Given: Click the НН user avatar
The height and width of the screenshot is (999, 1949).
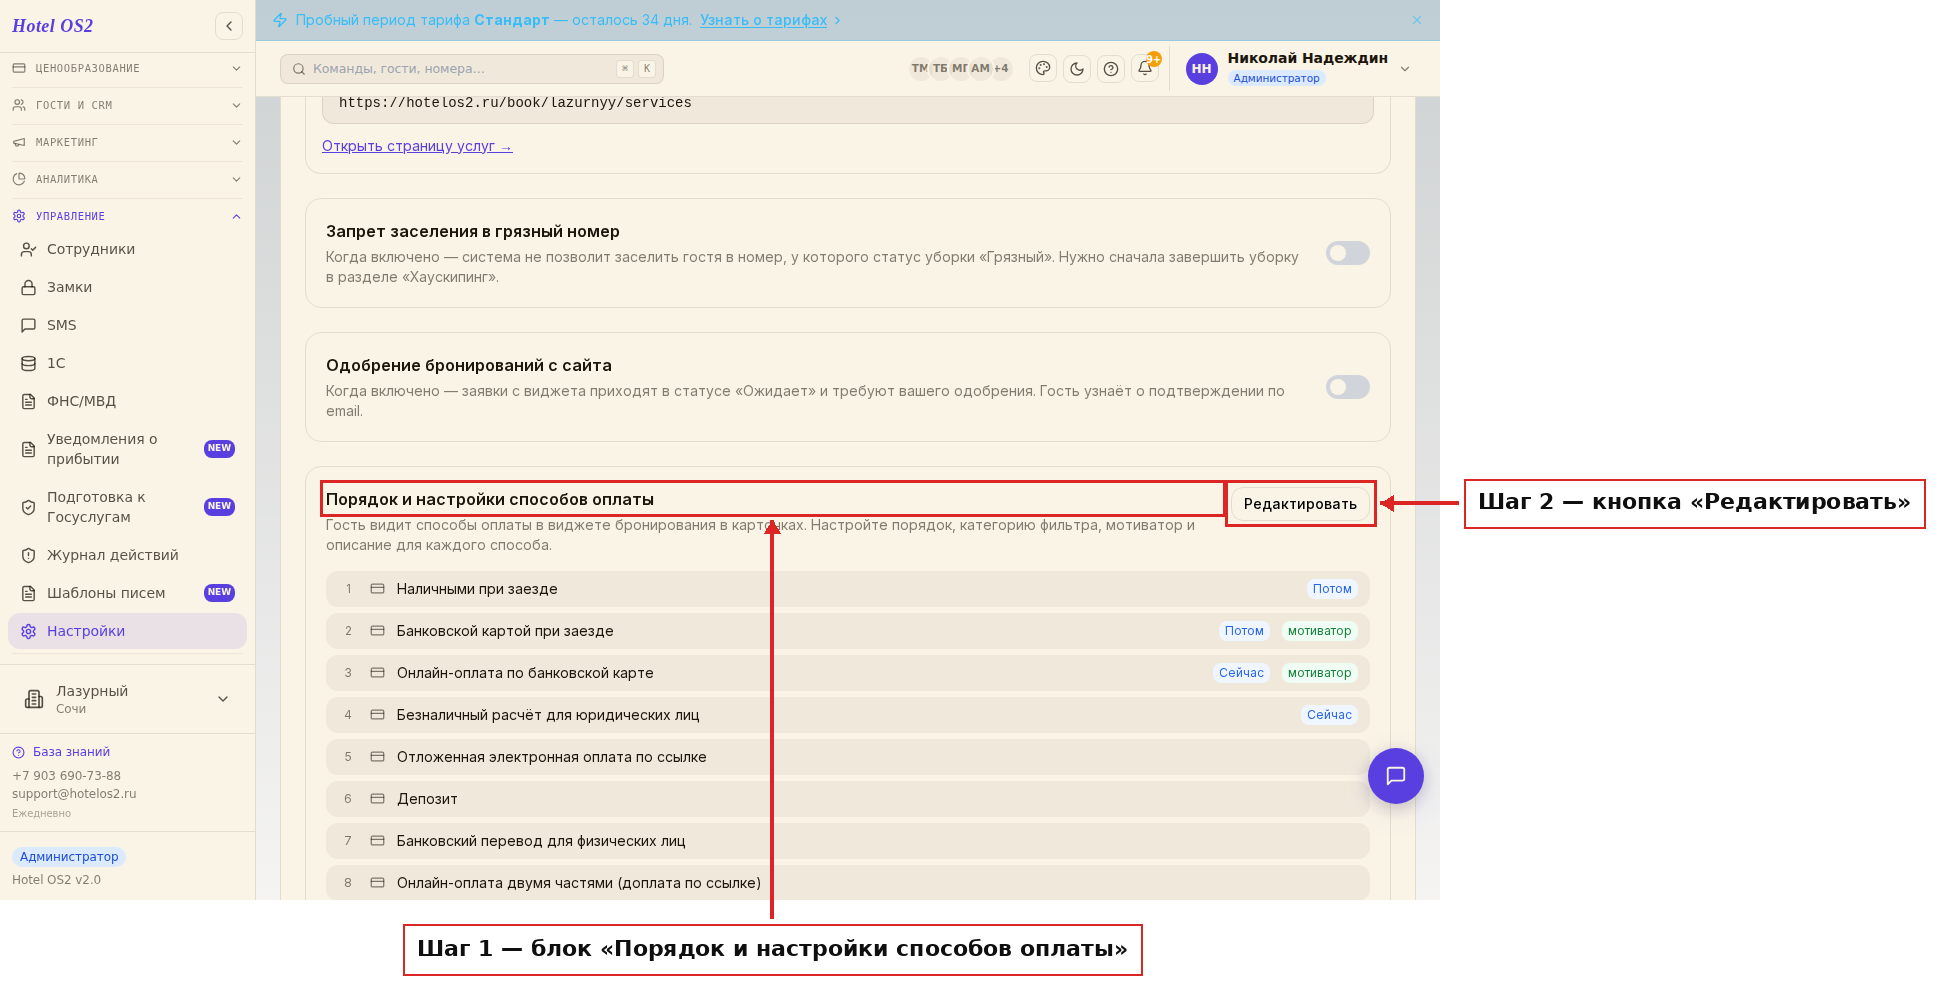Looking at the screenshot, I should click(x=1202, y=69).
